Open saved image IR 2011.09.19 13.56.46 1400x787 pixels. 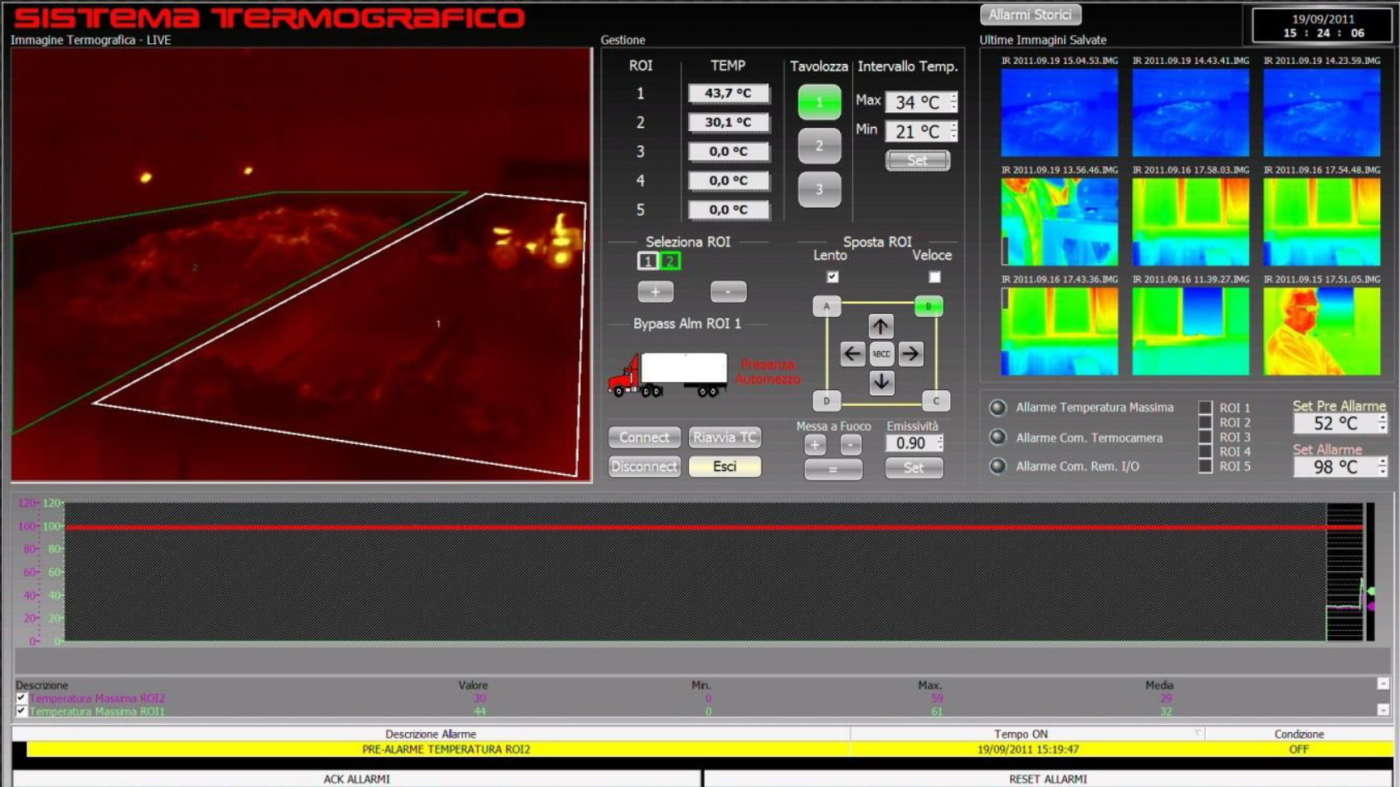pos(1060,221)
